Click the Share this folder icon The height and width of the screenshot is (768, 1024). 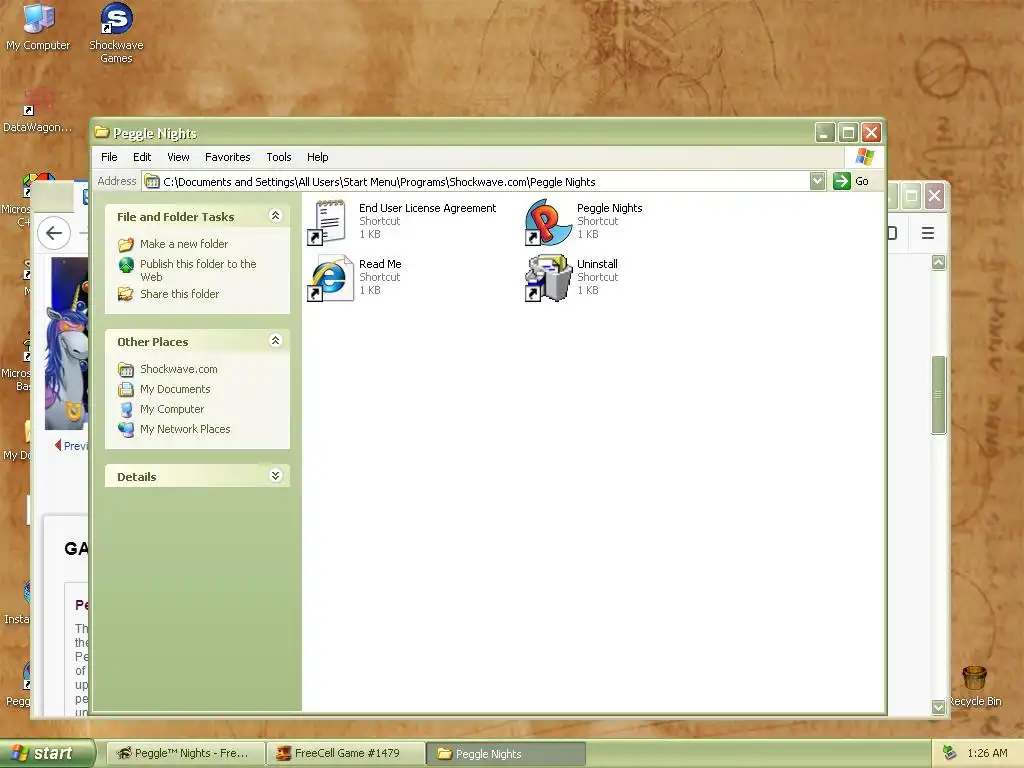coord(126,294)
